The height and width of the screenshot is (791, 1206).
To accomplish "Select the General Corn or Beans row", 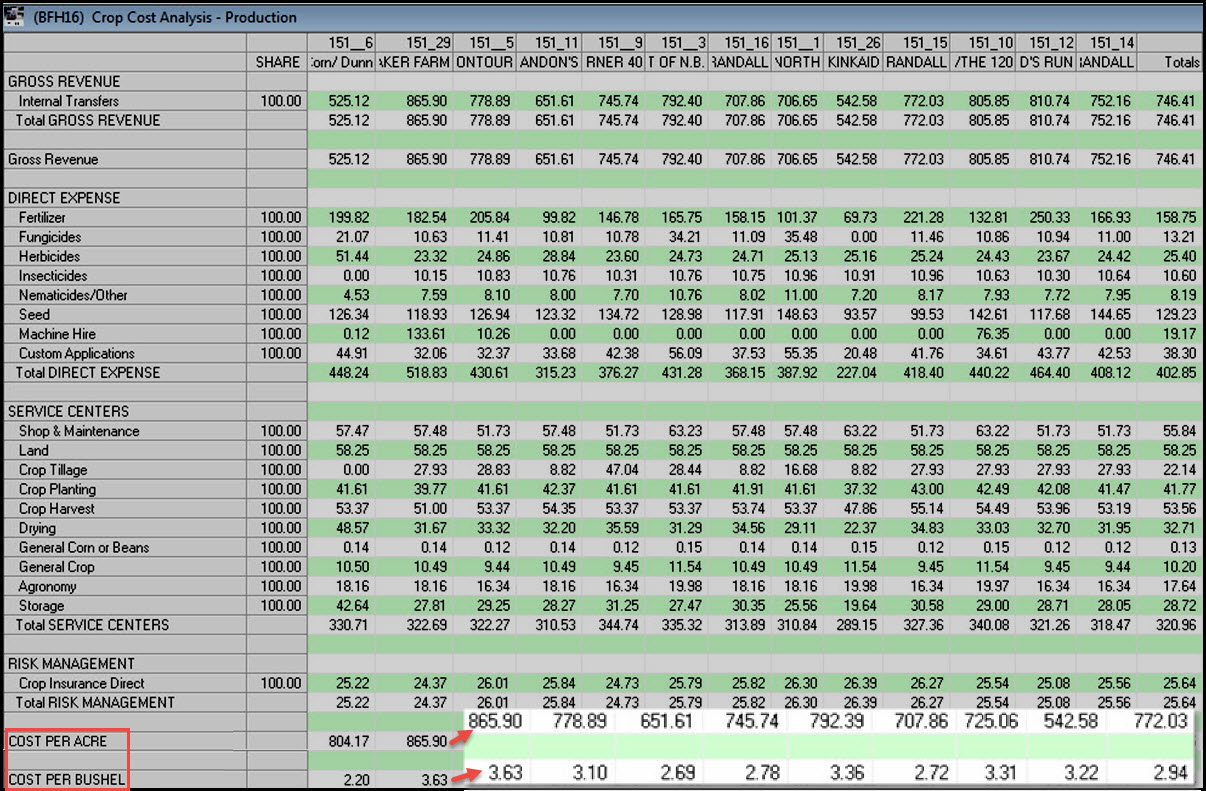I will click(84, 547).
